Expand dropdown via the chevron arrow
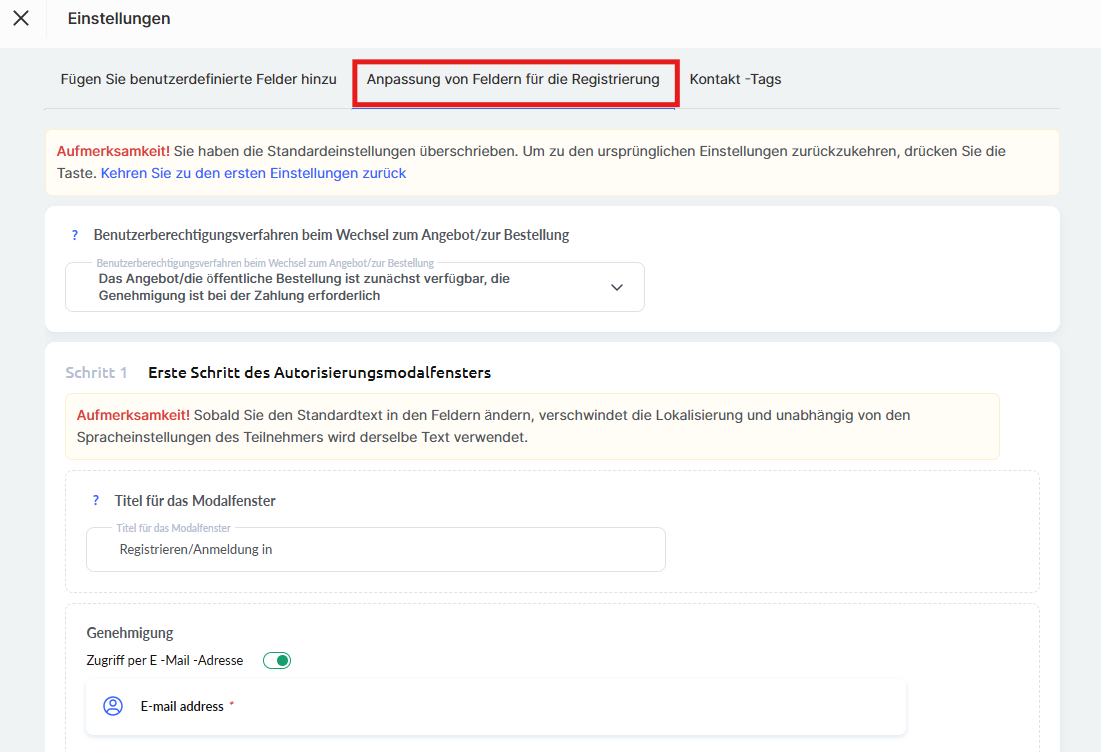The height and width of the screenshot is (752, 1101). pyautogui.click(x=617, y=287)
